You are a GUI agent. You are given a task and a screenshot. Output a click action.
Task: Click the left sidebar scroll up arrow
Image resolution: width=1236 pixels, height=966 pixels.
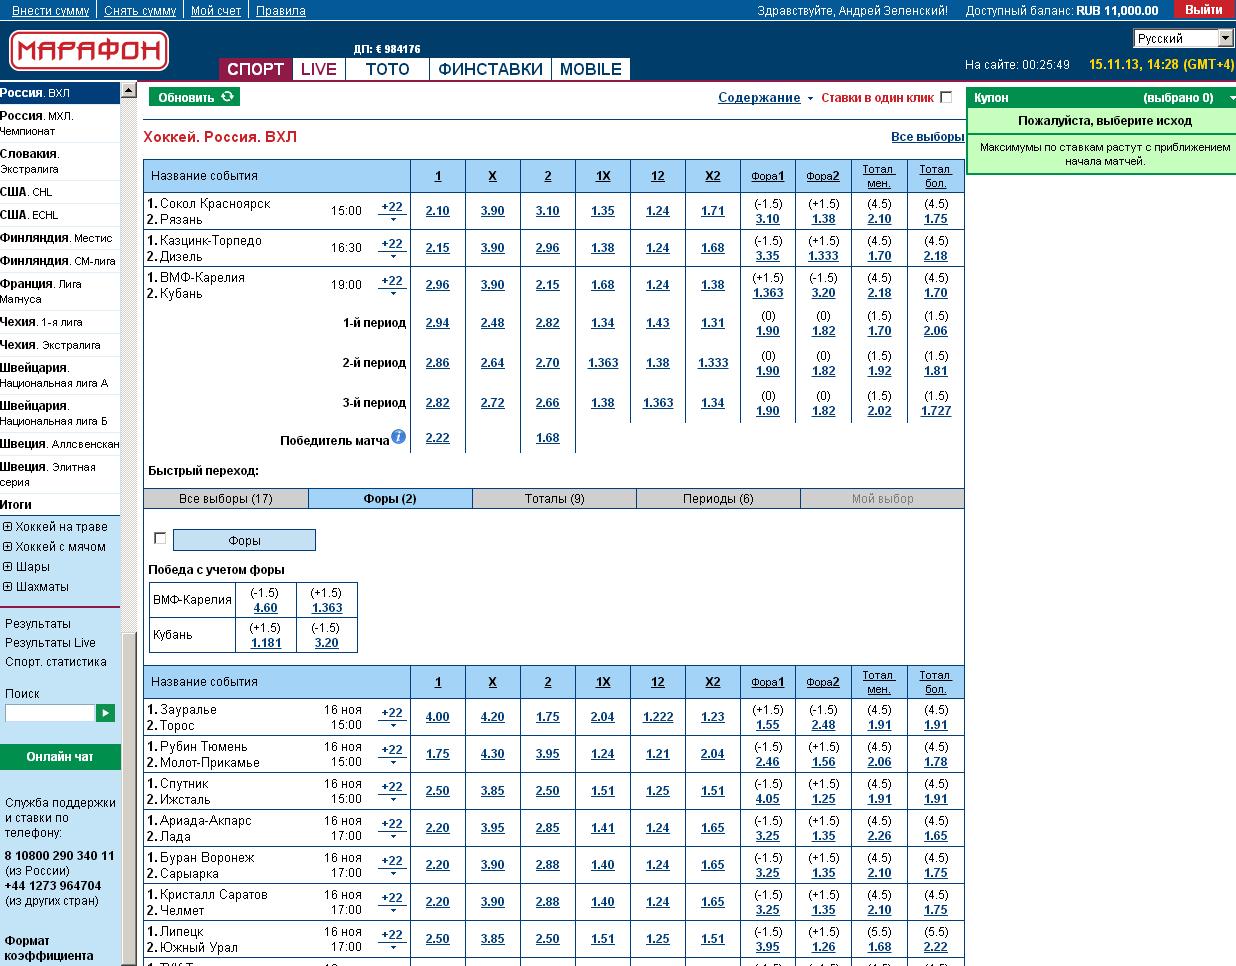(x=128, y=90)
